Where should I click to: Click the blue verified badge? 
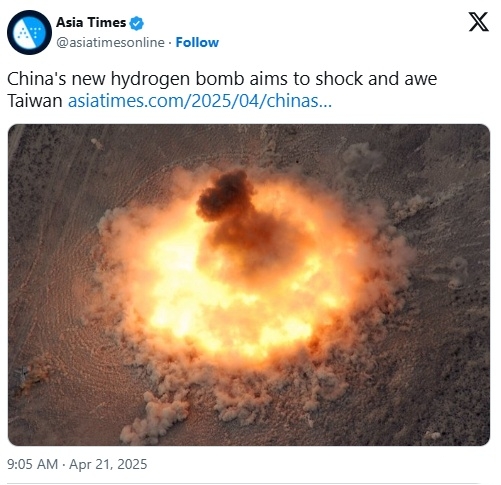click(x=137, y=23)
